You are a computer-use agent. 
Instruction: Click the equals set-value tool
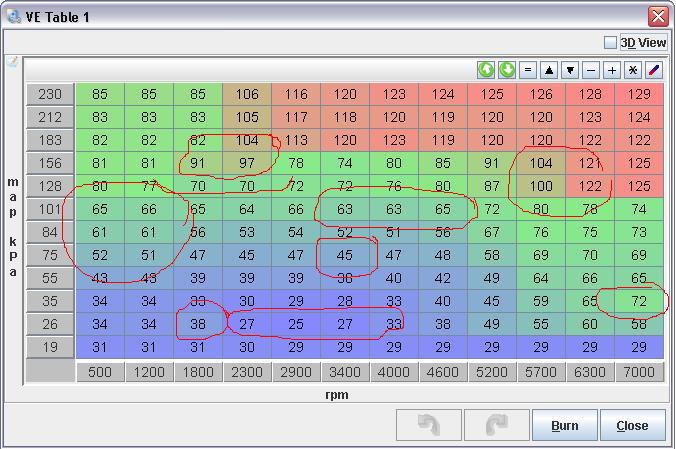(528, 70)
